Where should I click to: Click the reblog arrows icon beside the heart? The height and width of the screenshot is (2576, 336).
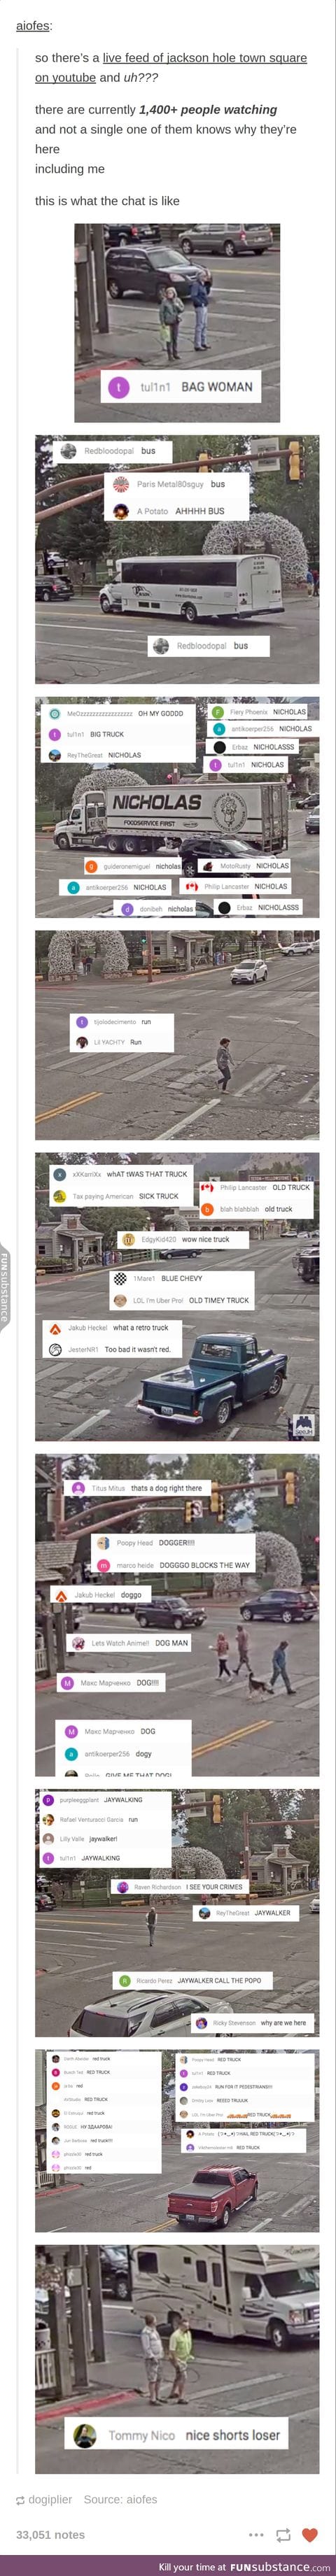tap(283, 2534)
